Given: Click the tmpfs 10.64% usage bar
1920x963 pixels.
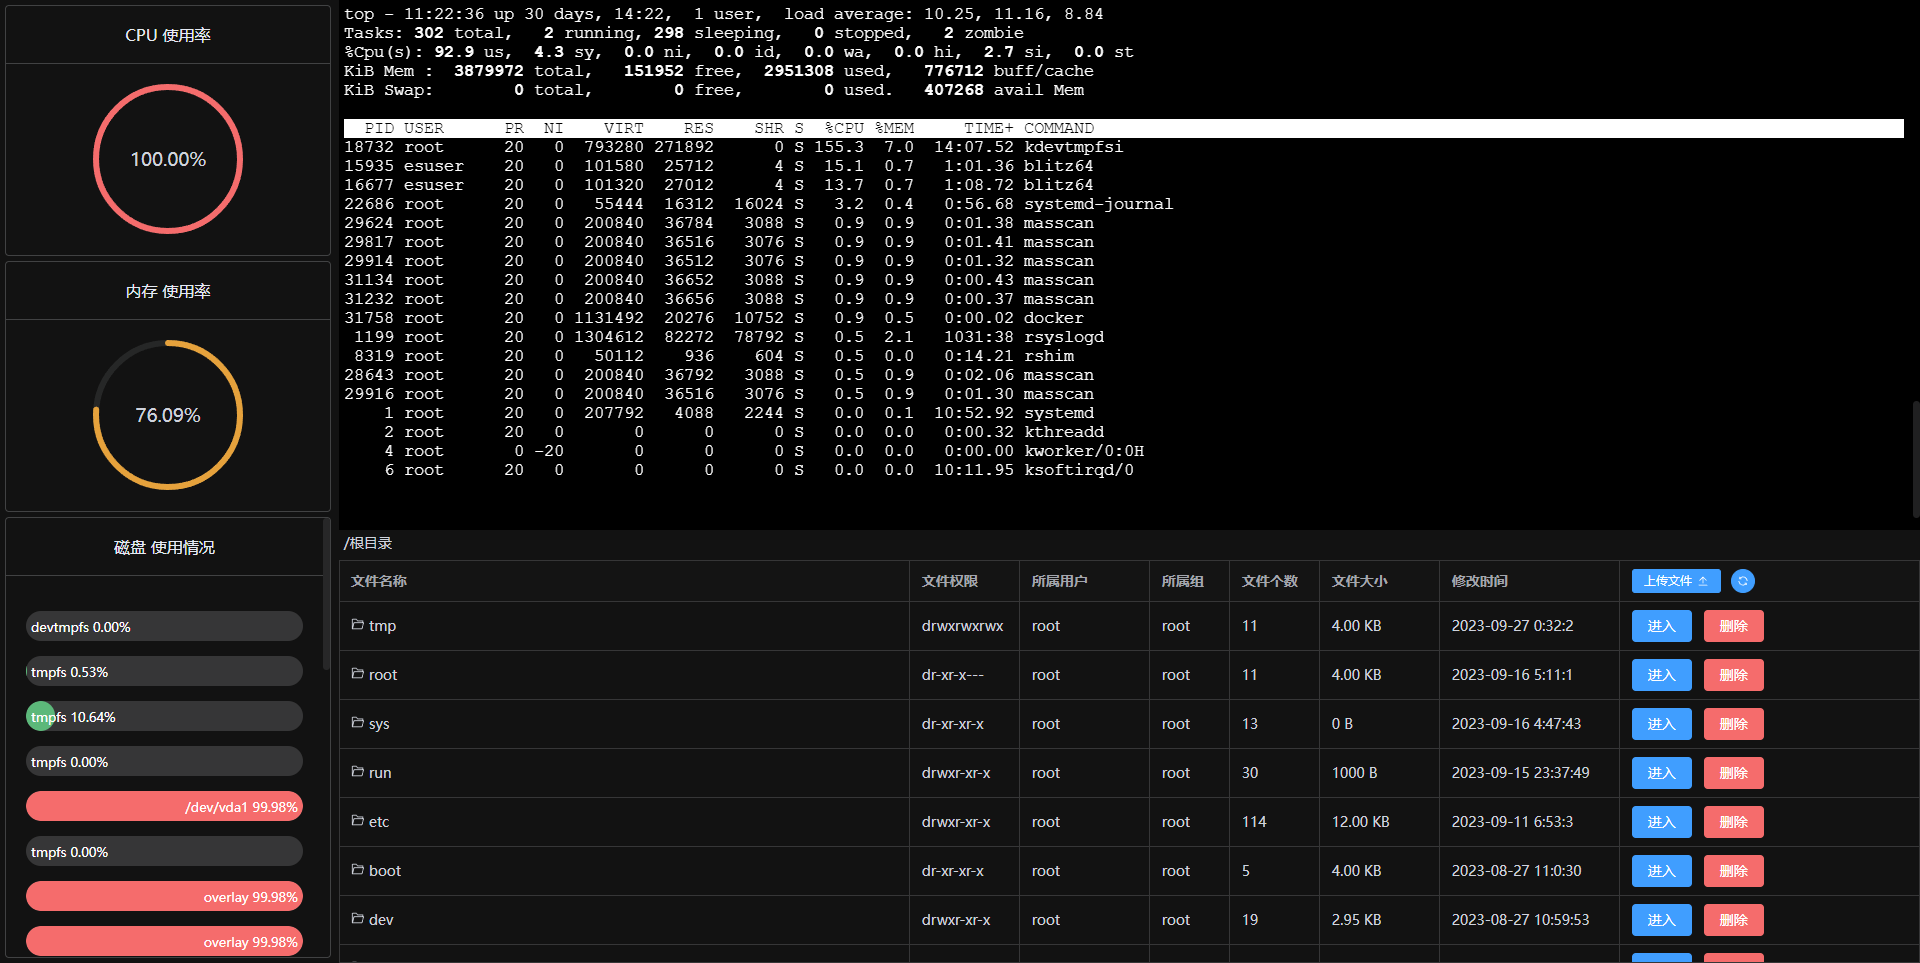Looking at the screenshot, I should coord(164,717).
